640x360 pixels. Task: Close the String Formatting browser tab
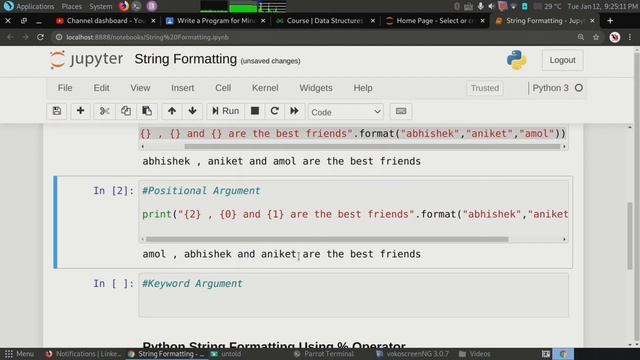pyautogui.click(x=592, y=20)
